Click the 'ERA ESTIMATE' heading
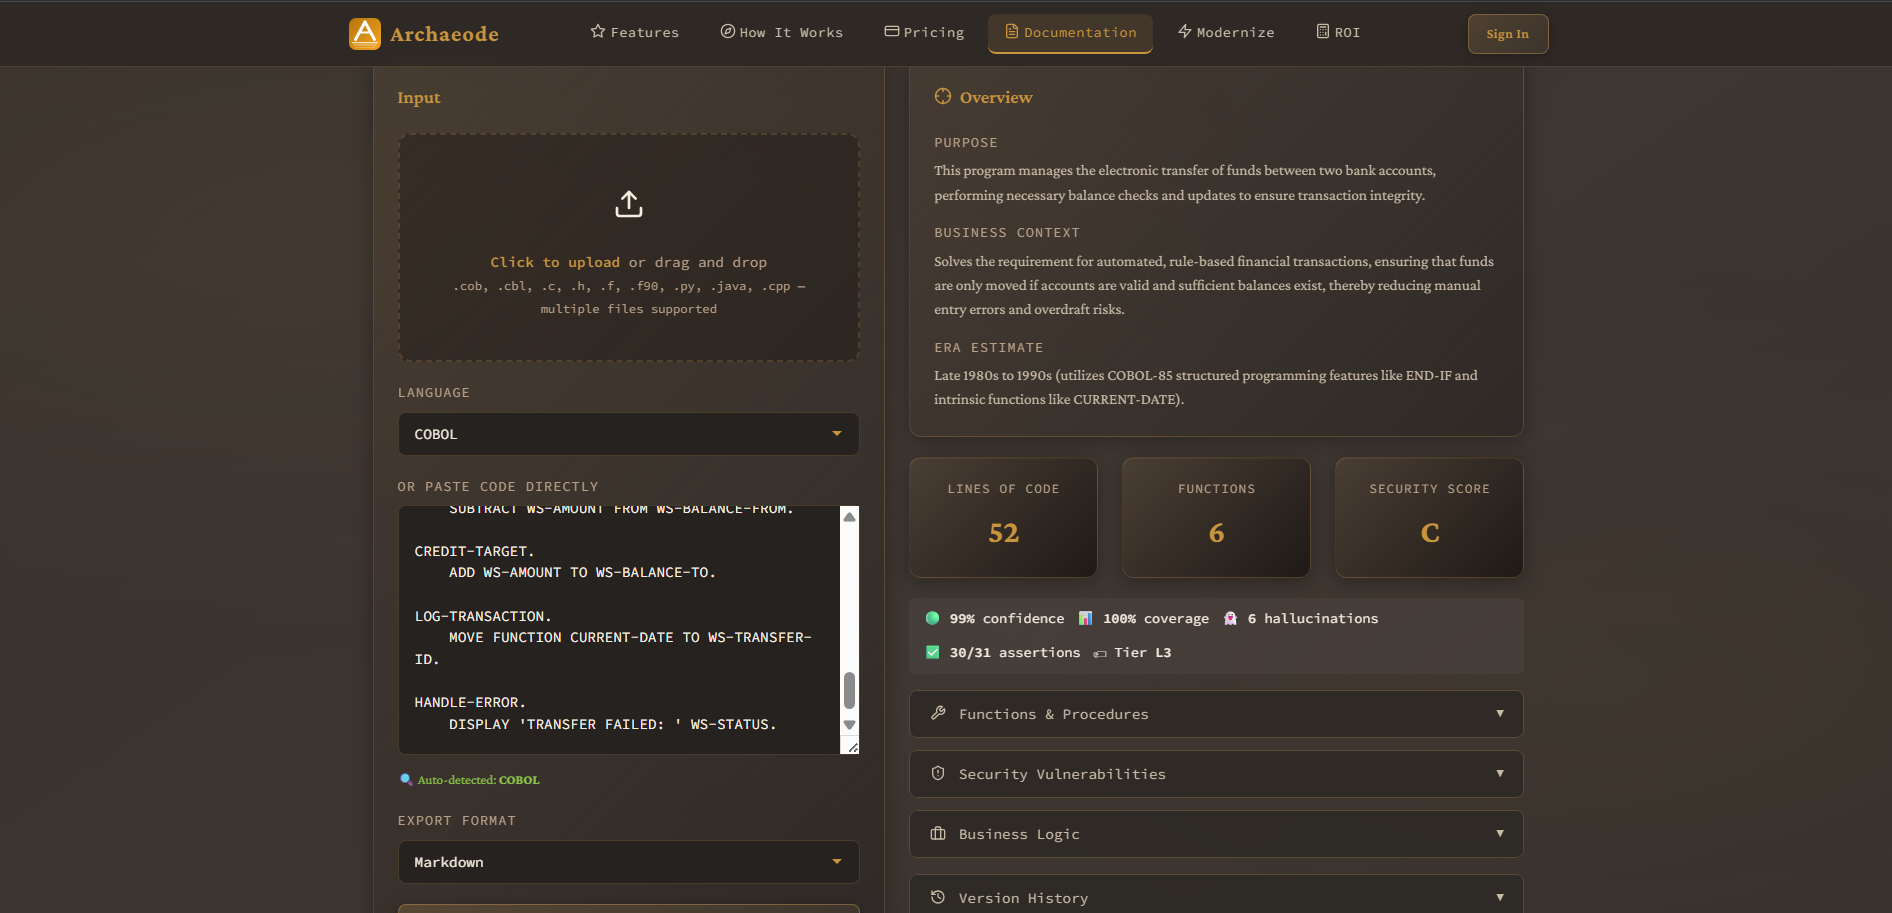 pyautogui.click(x=988, y=348)
